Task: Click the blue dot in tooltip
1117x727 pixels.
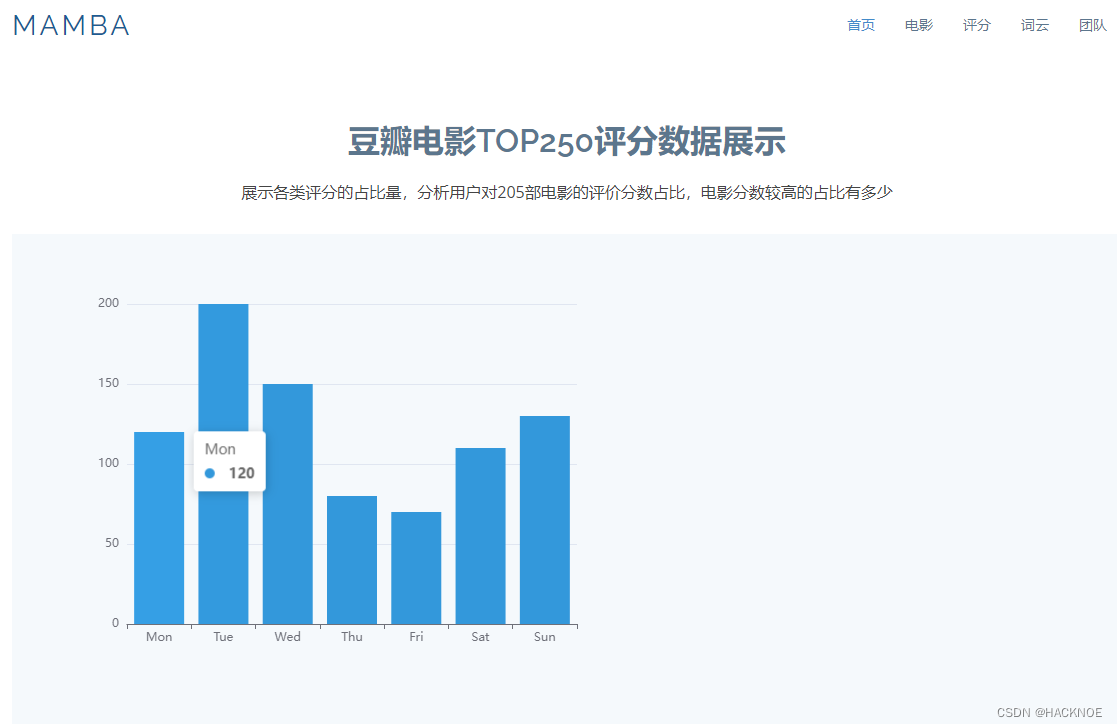Action: pyautogui.click(x=209, y=474)
